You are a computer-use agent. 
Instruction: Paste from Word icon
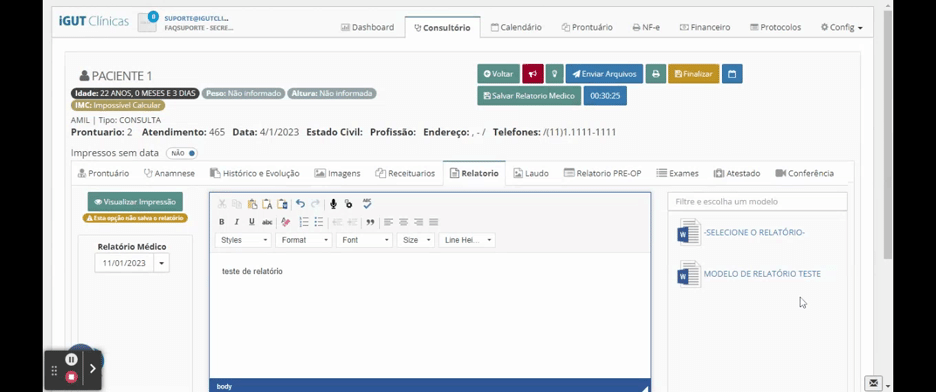coord(282,204)
